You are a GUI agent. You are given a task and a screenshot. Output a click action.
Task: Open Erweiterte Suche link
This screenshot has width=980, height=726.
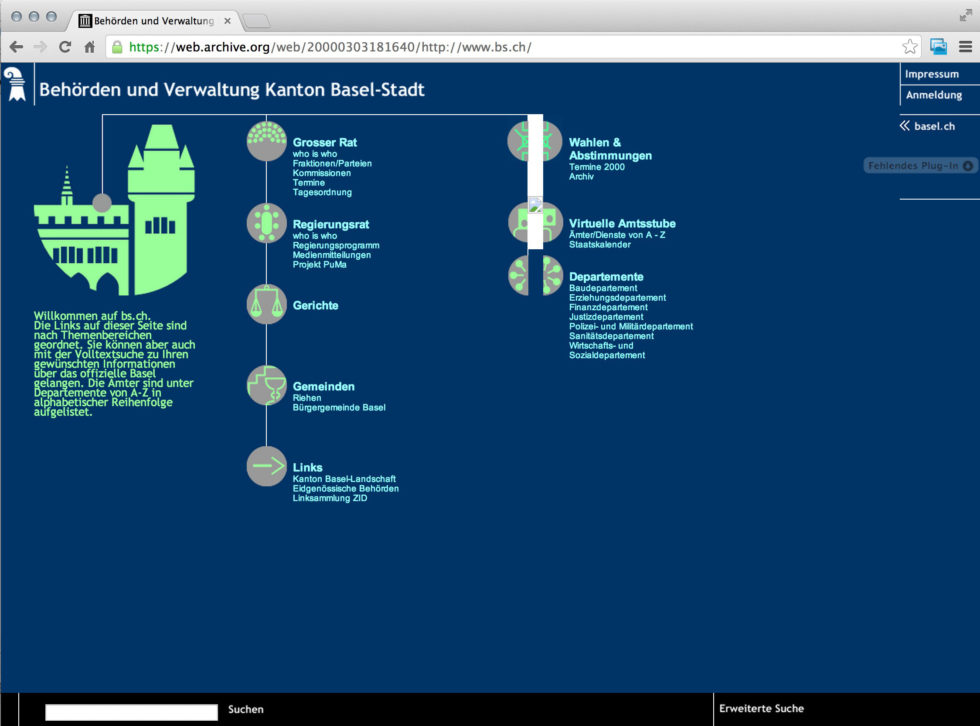pos(761,709)
